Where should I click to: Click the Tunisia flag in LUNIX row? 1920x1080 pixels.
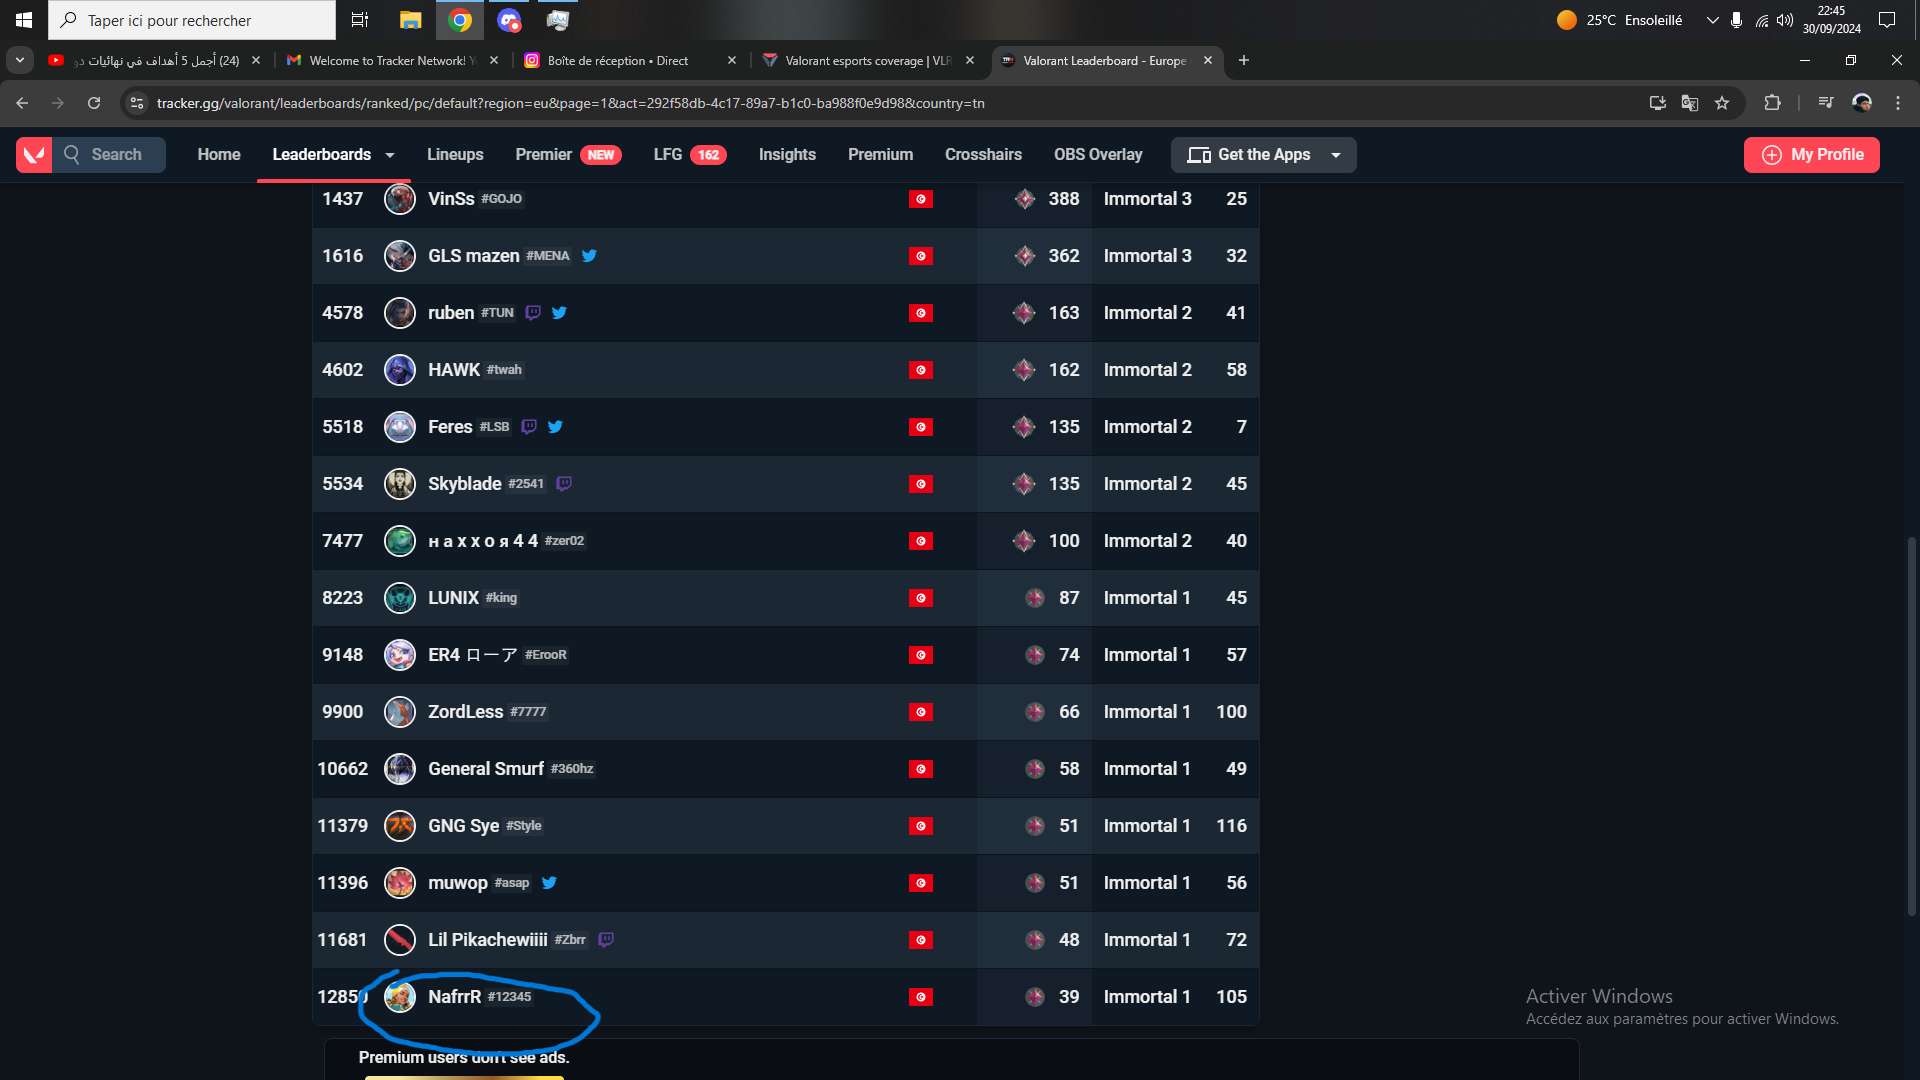point(921,598)
